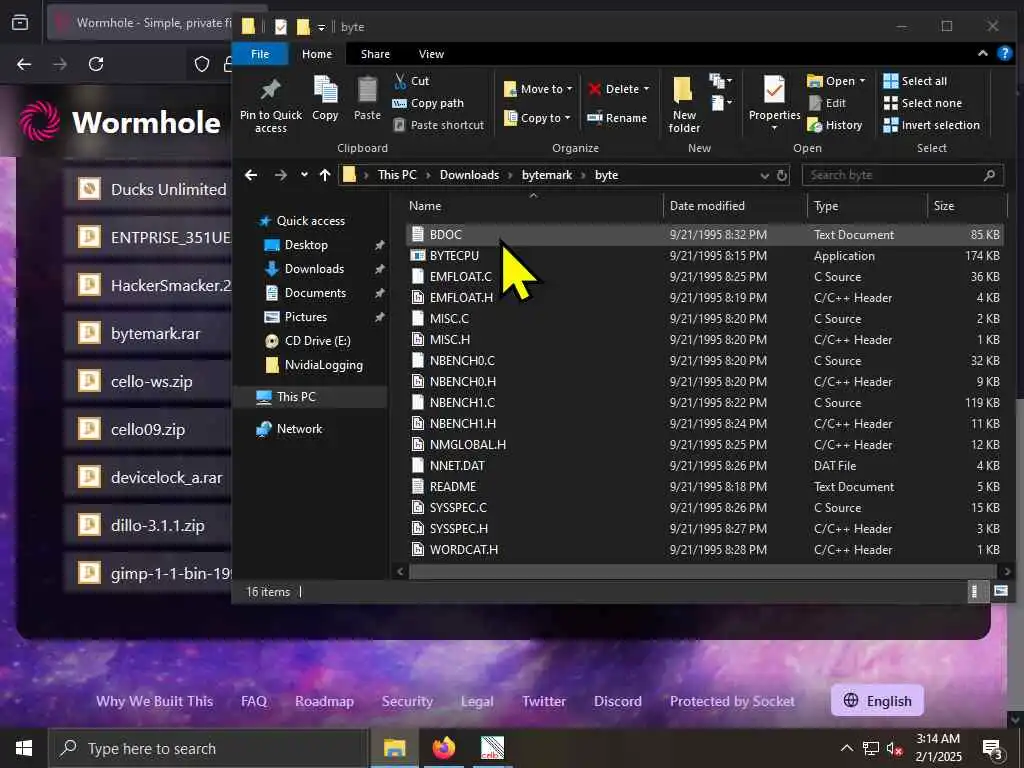Expand address bar history dropdown
The height and width of the screenshot is (768, 1024).
pos(765,175)
